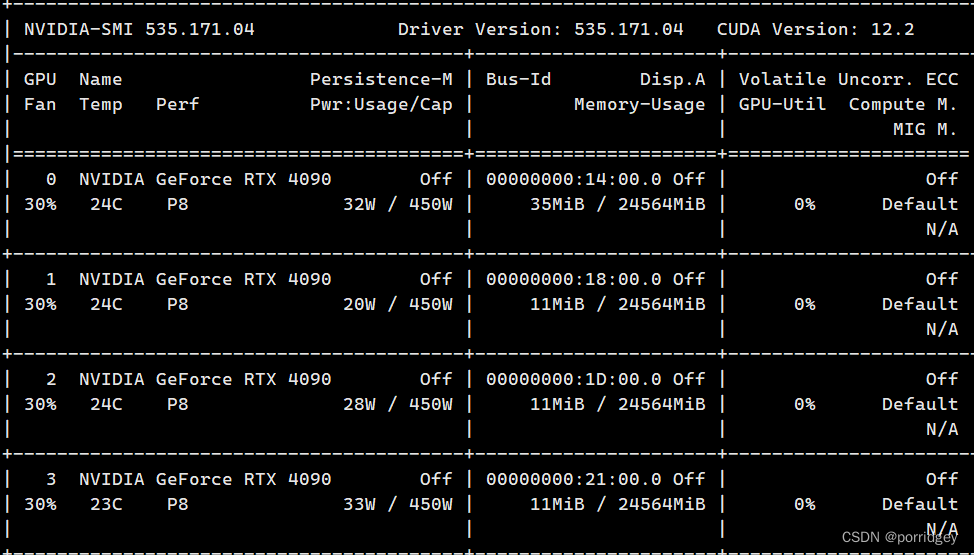974x555 pixels.
Task: Click the 32W / 450W power value
Action: click(x=398, y=204)
